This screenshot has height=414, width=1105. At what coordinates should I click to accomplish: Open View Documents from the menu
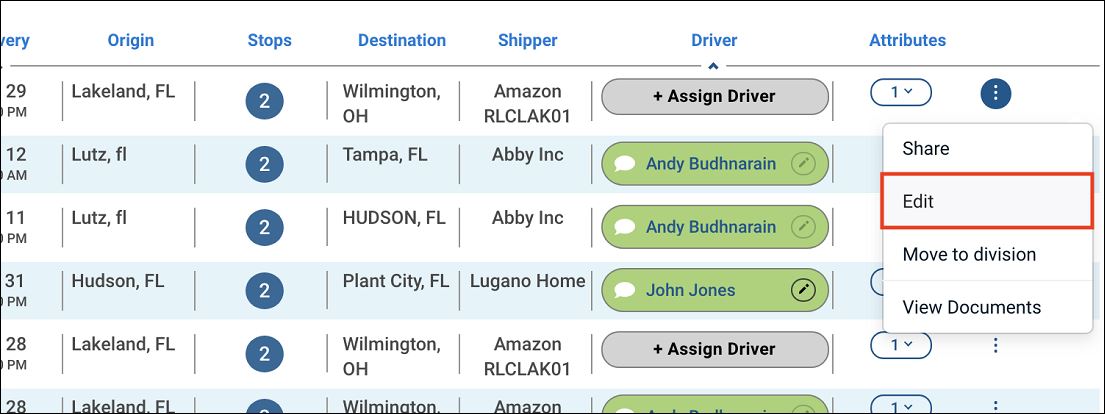(x=987, y=307)
